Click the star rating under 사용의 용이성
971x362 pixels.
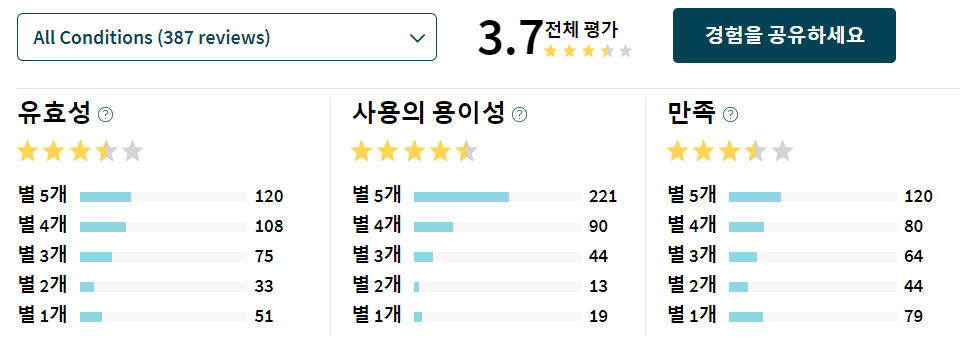[x=414, y=151]
